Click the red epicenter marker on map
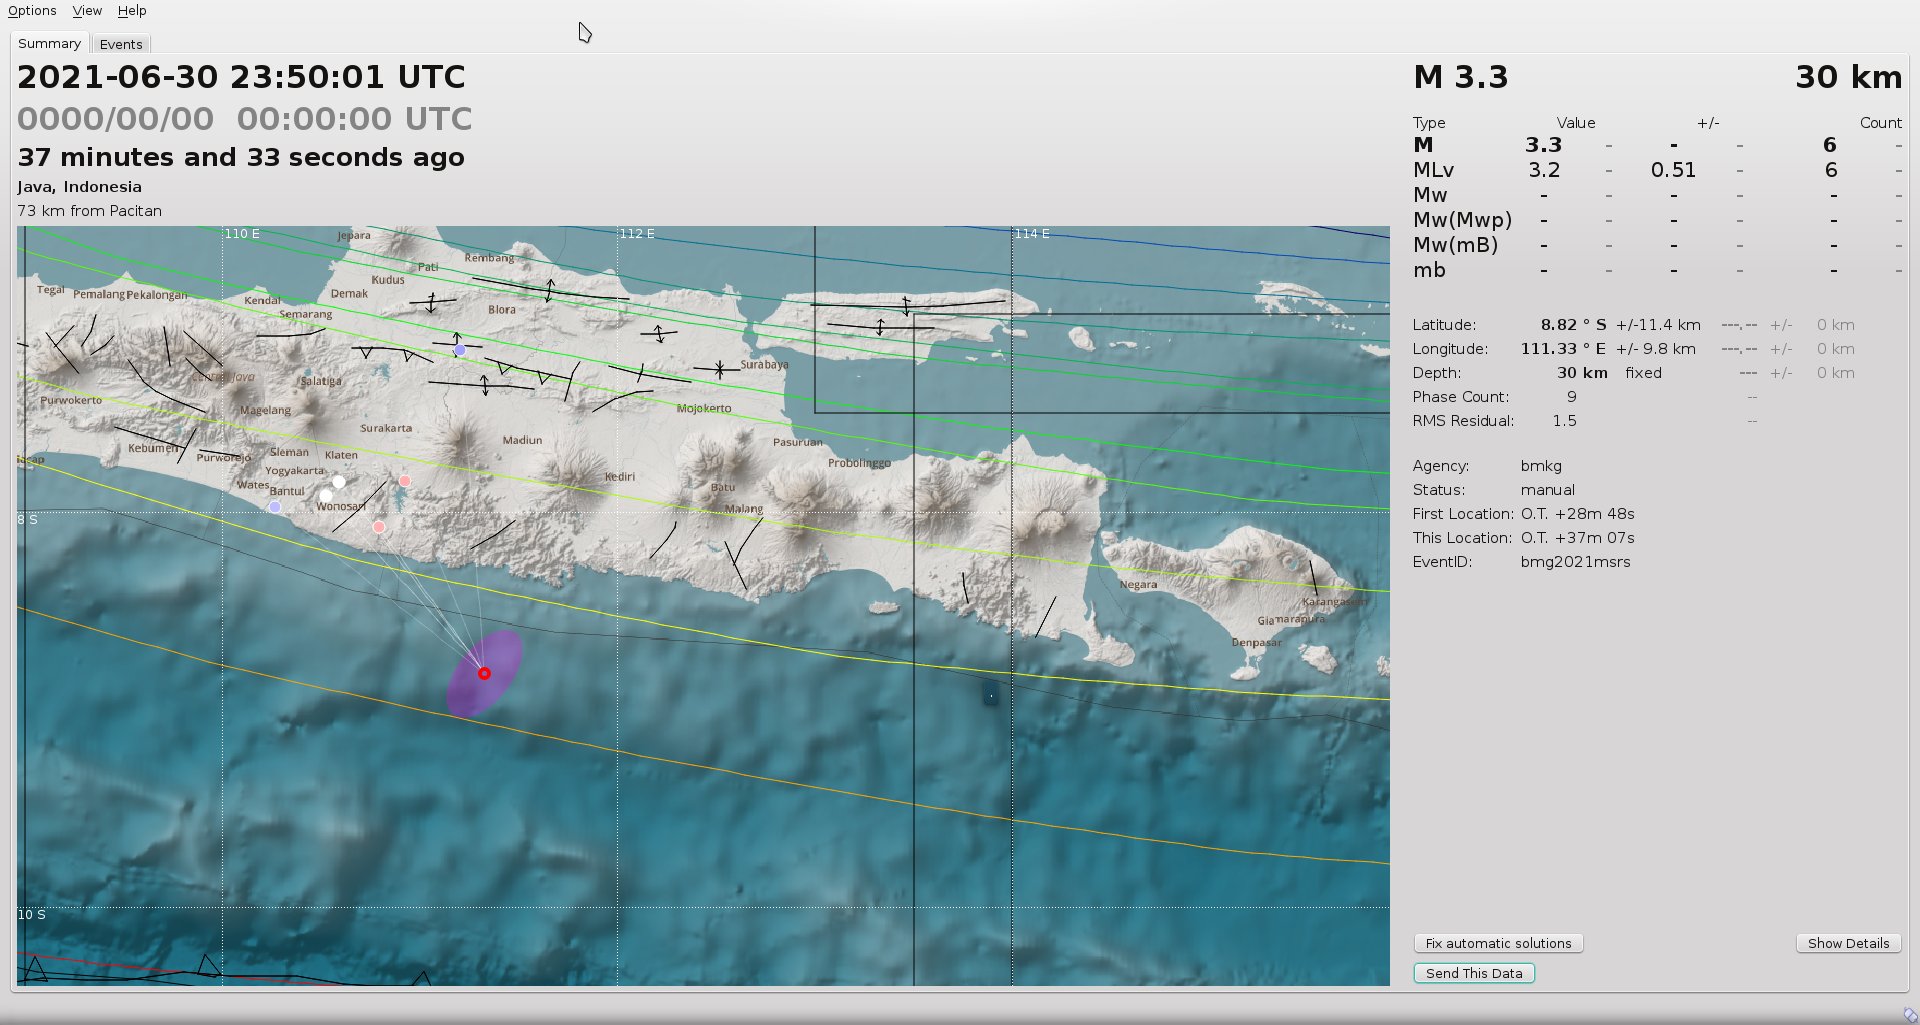This screenshot has height=1025, width=1920. 484,674
